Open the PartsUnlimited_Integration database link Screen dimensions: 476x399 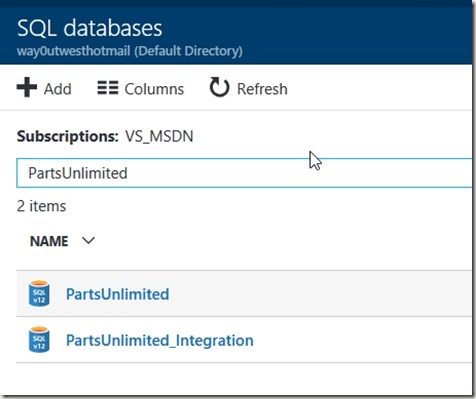tap(160, 340)
